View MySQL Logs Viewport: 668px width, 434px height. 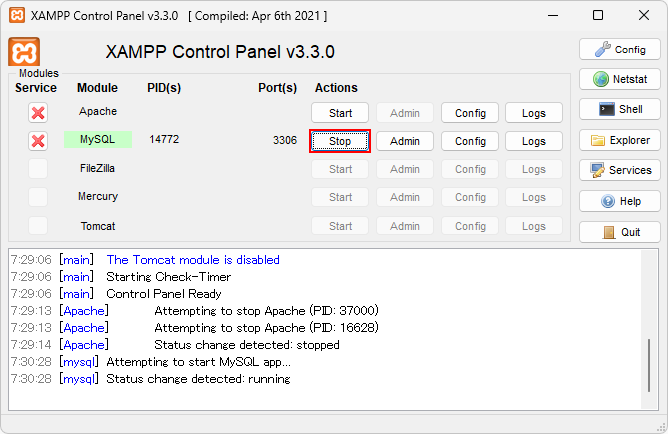[534, 141]
